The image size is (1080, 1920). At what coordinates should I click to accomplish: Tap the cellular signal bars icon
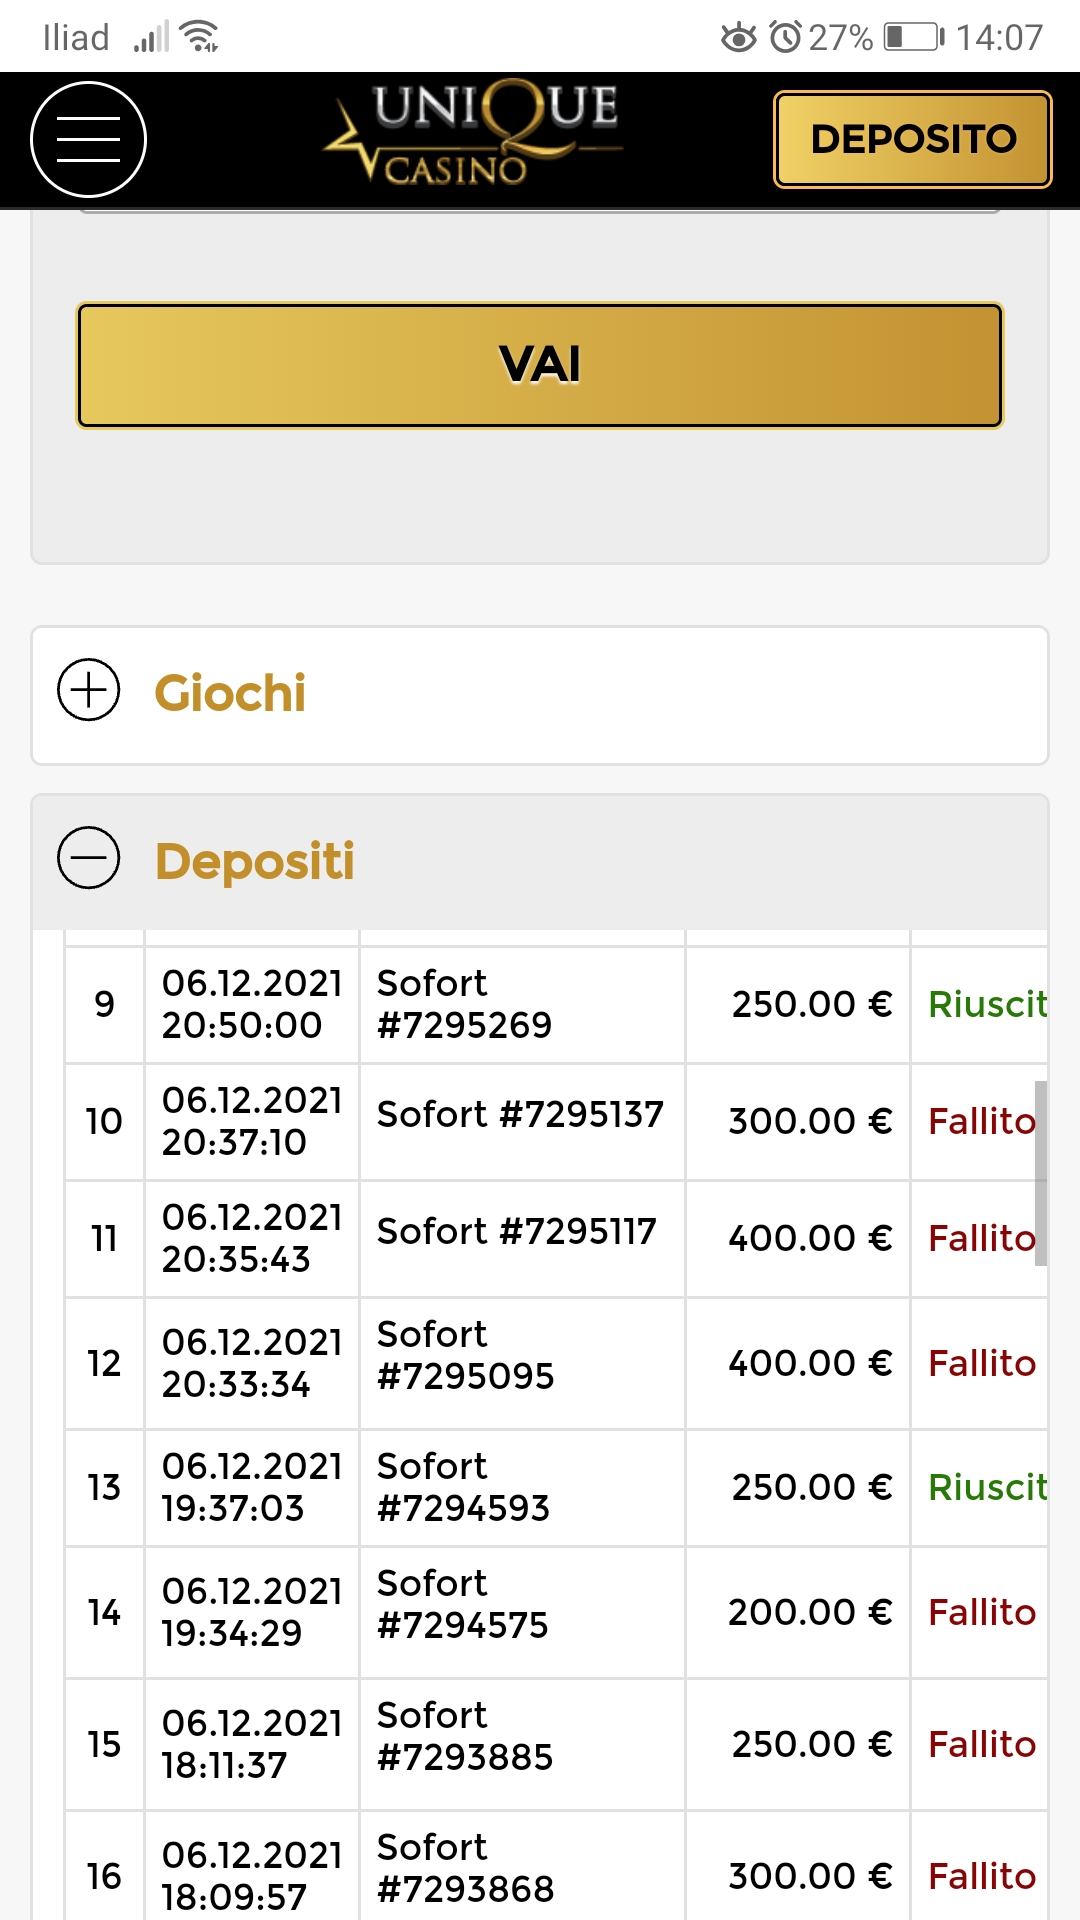pyautogui.click(x=151, y=39)
